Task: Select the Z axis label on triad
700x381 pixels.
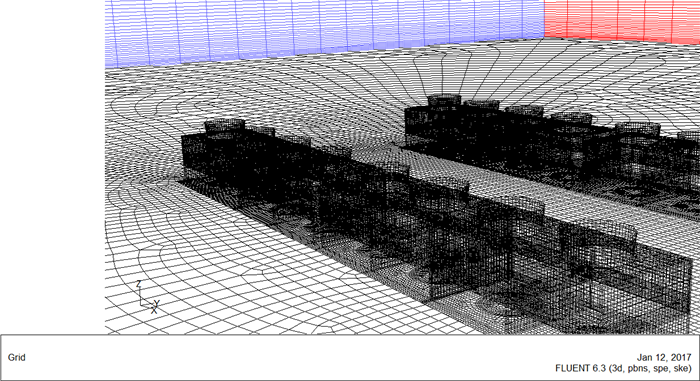Action: click(139, 284)
